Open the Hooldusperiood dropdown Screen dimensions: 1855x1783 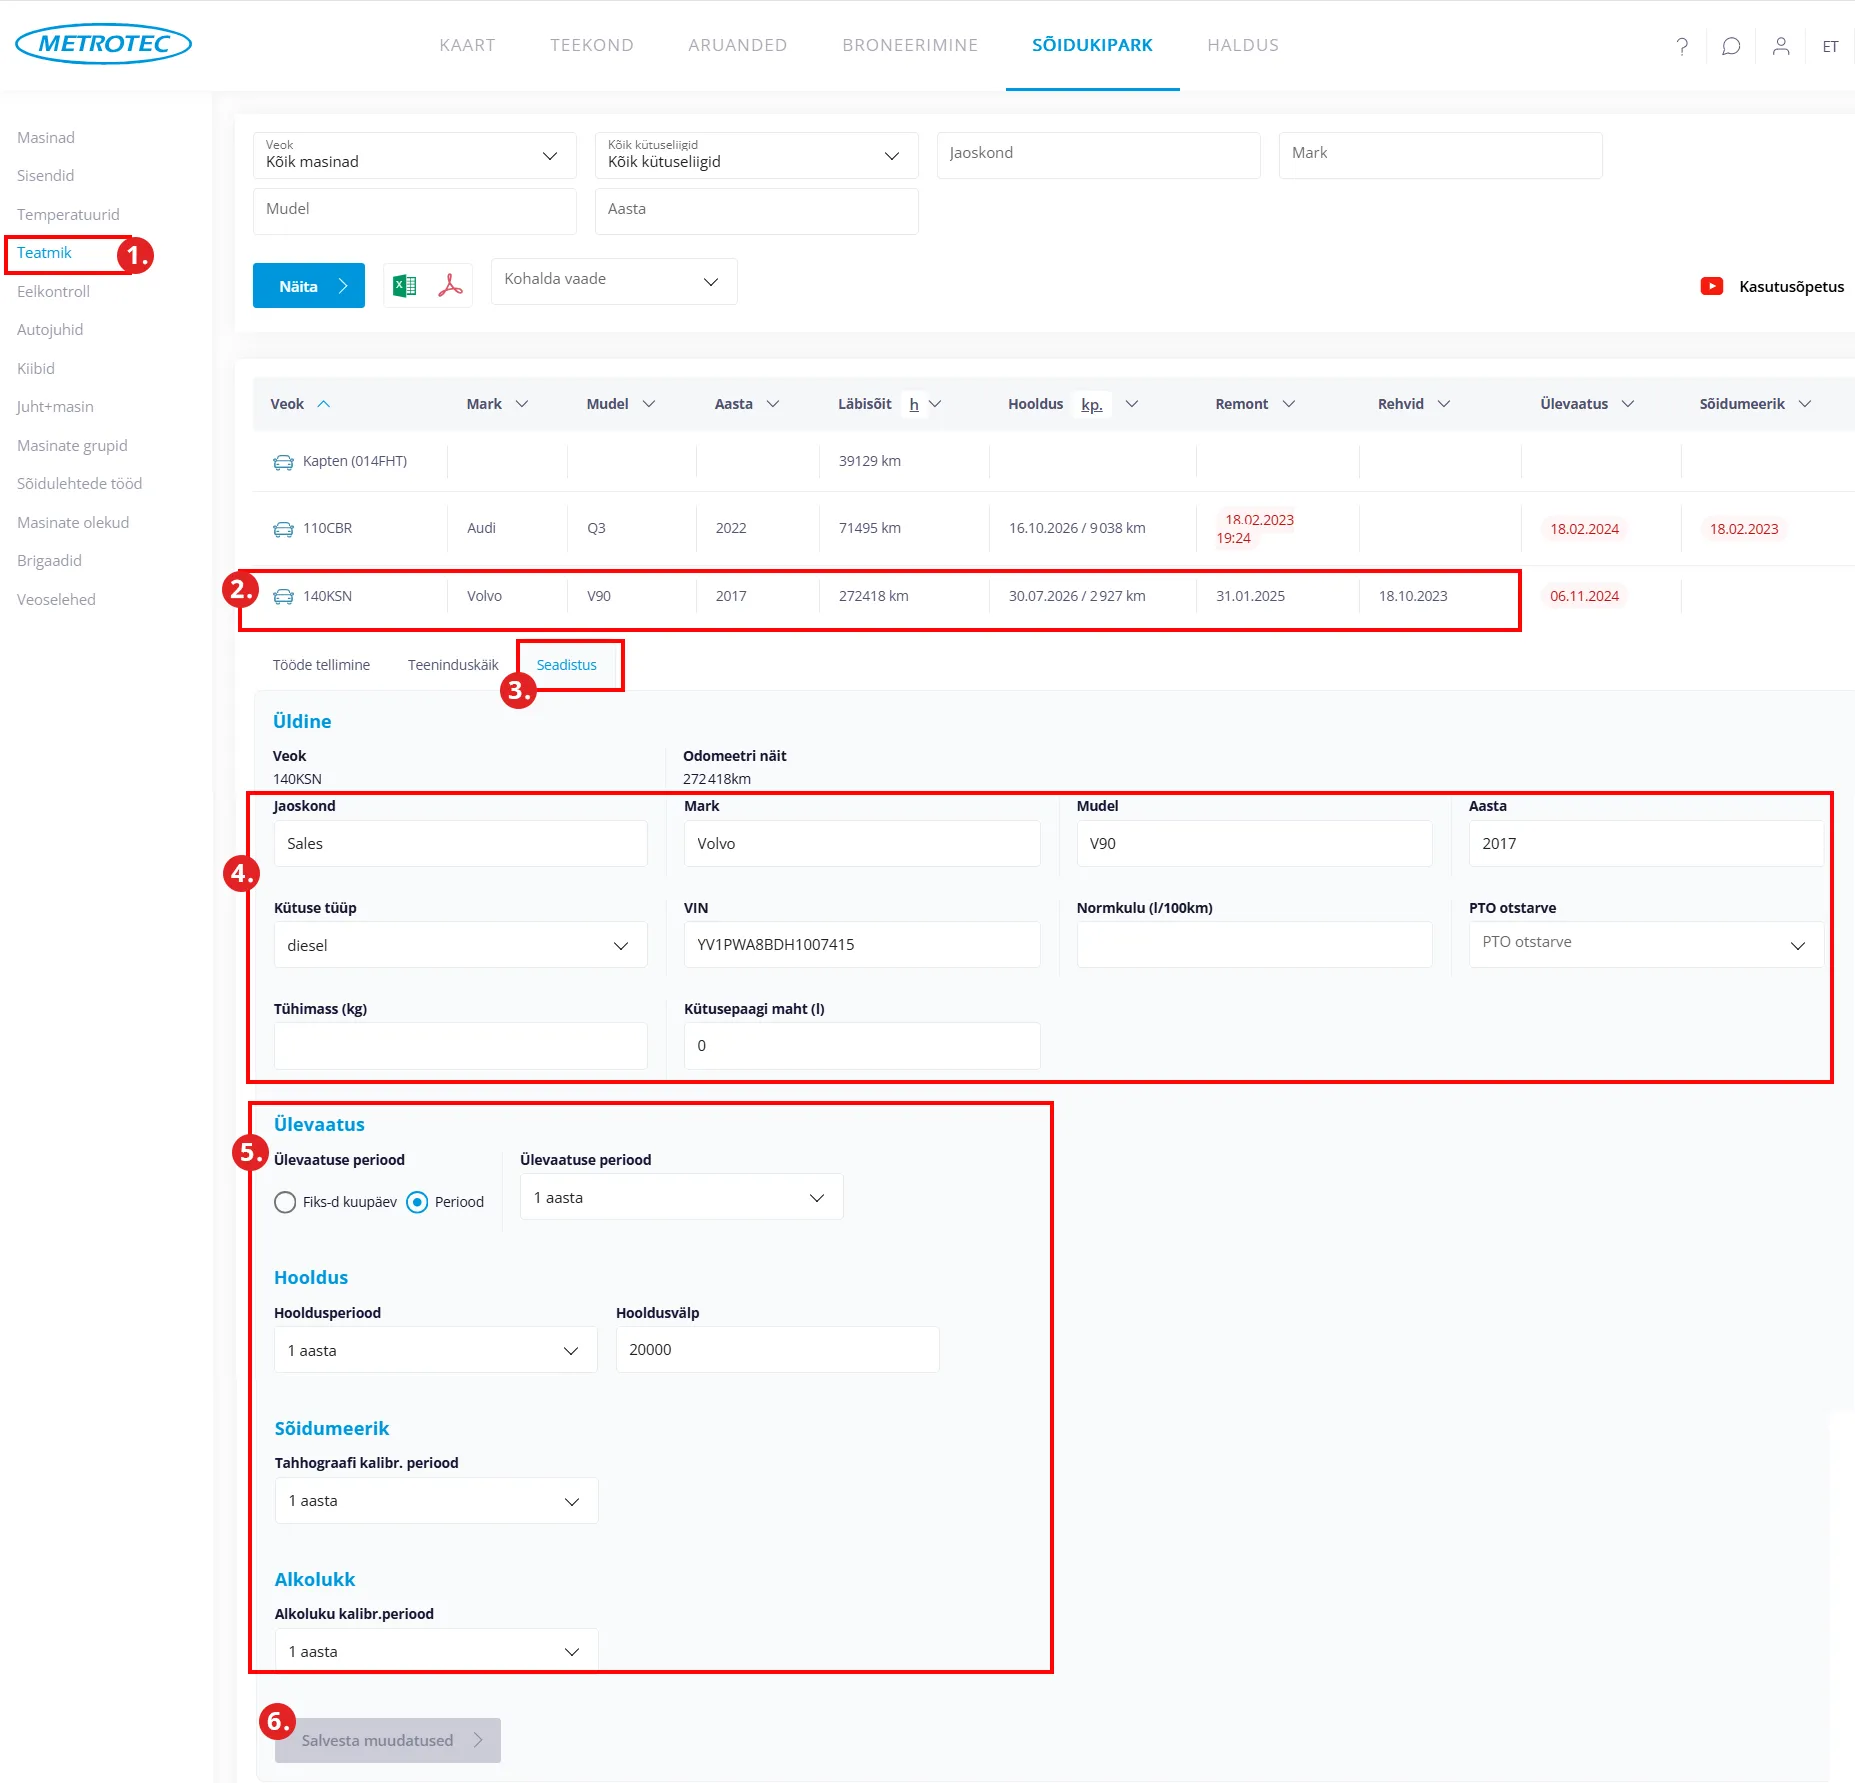435,1350
